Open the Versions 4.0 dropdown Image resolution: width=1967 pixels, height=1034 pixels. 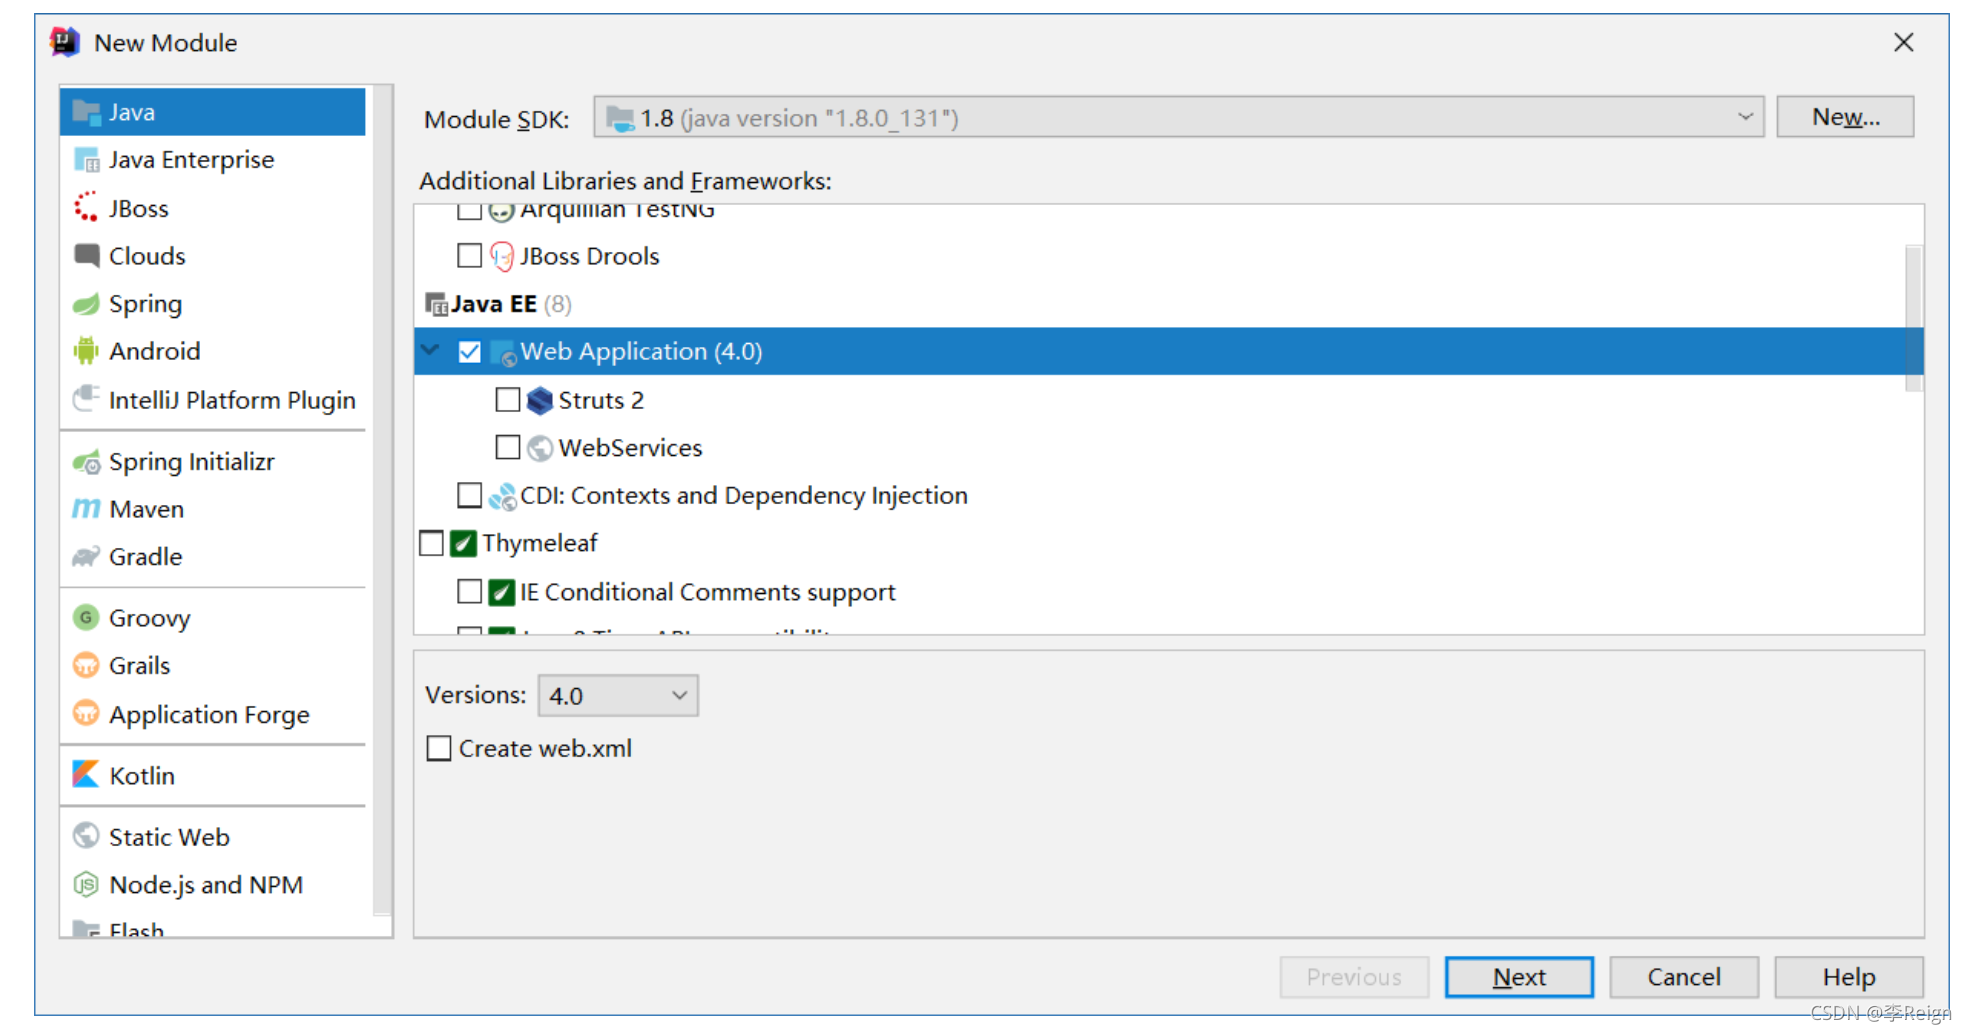[618, 695]
